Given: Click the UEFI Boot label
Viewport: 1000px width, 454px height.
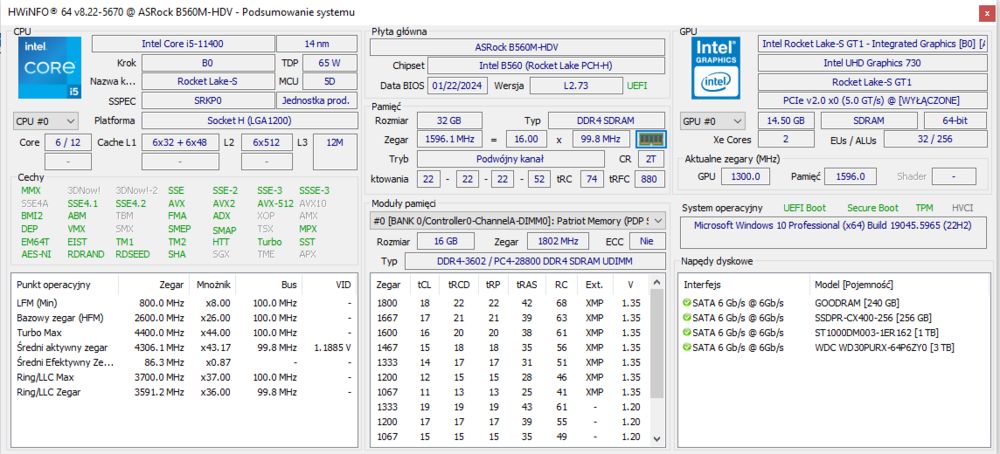Looking at the screenshot, I should [x=804, y=208].
